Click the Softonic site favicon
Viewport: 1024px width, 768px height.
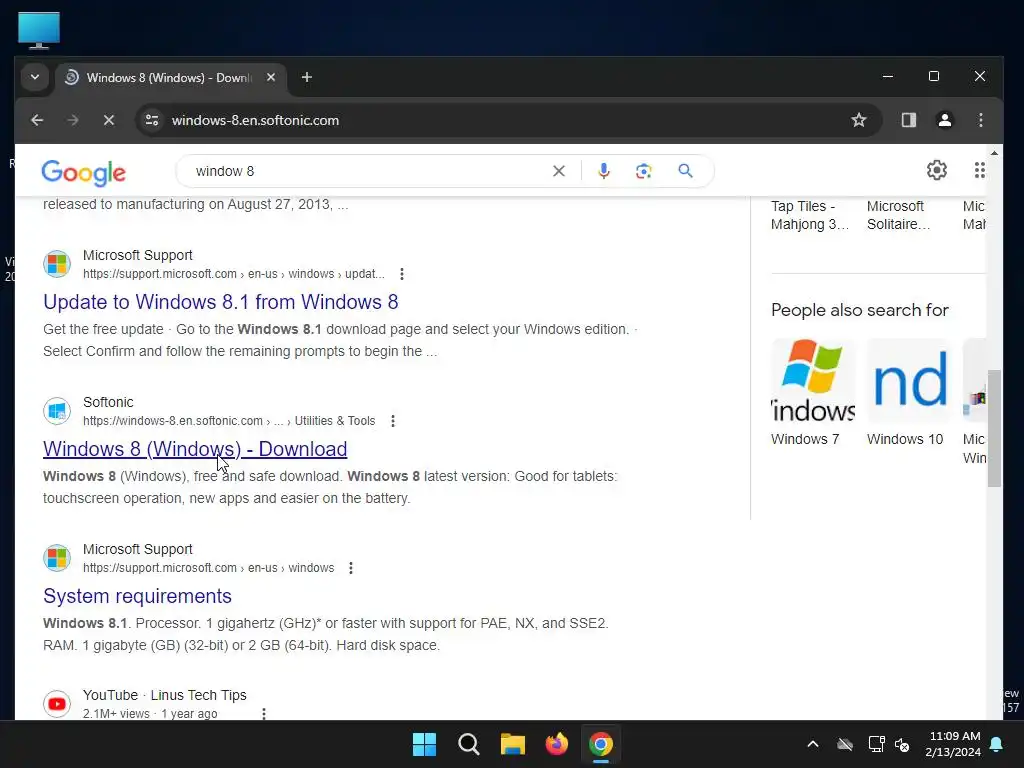[x=57, y=411]
